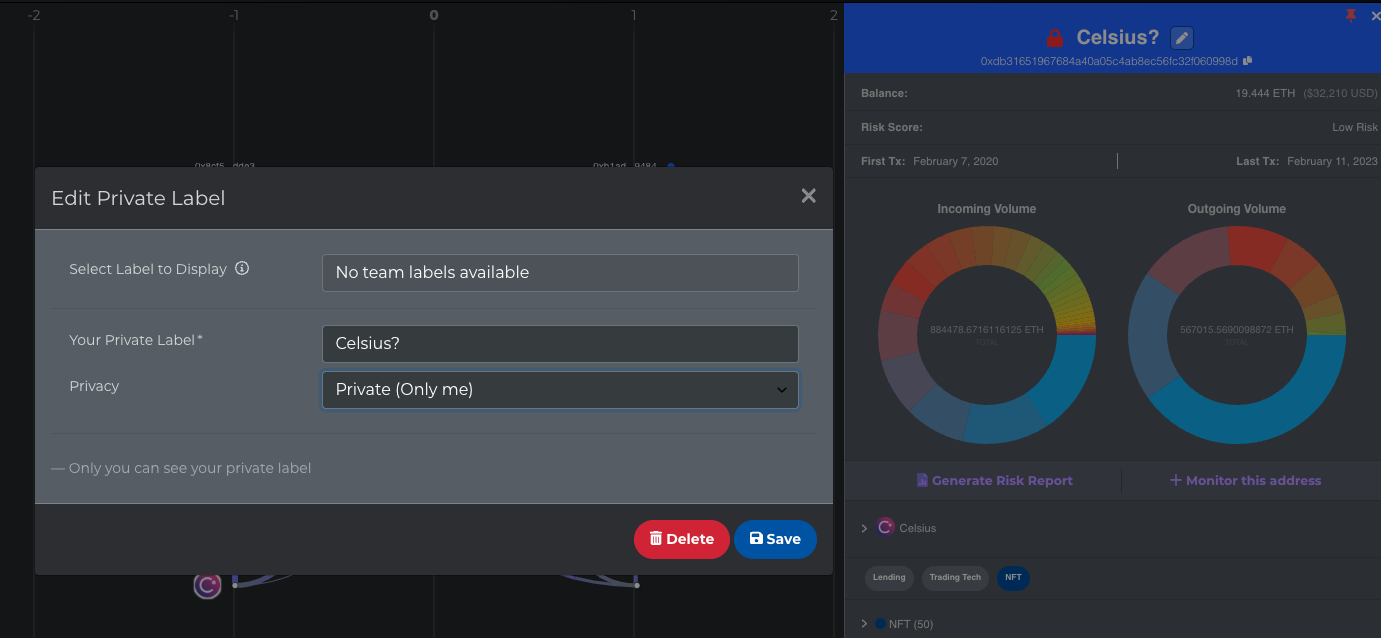Open the Privacy dropdown
This screenshot has width=1381, height=638.
(x=560, y=390)
